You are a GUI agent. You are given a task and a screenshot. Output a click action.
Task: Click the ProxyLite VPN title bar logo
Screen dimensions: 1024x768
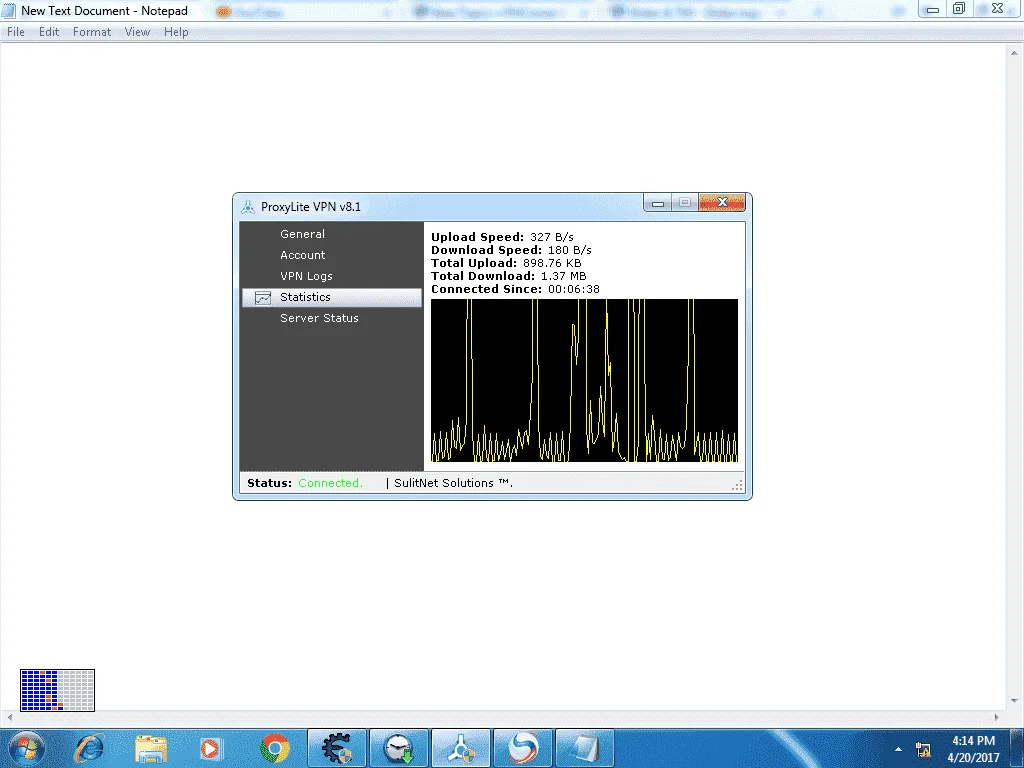248,207
